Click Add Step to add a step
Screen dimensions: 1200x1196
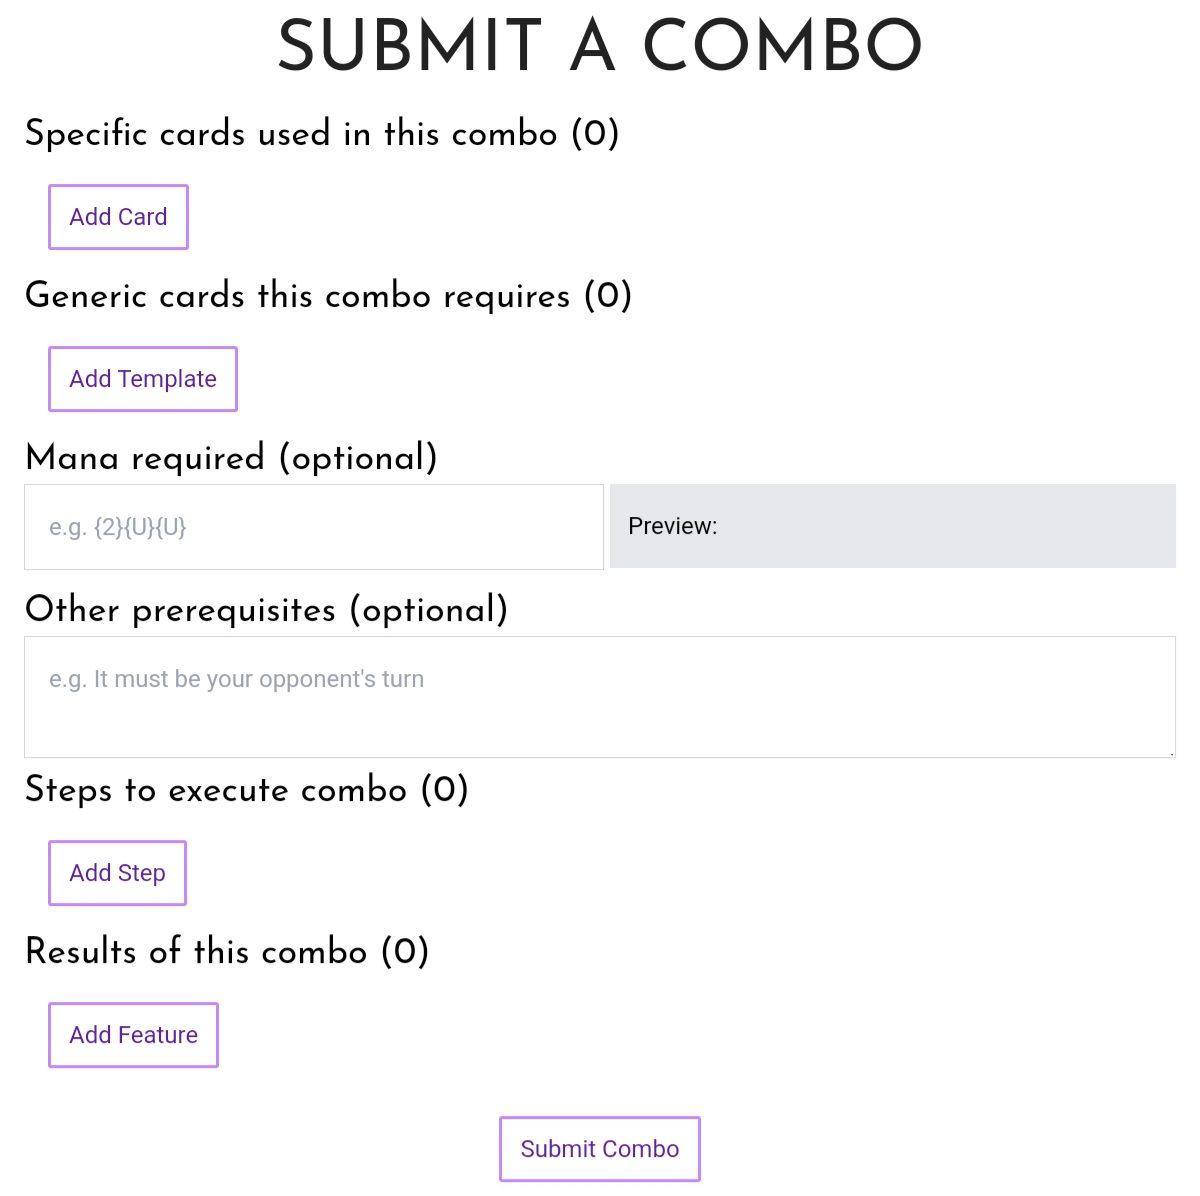pyautogui.click(x=117, y=873)
